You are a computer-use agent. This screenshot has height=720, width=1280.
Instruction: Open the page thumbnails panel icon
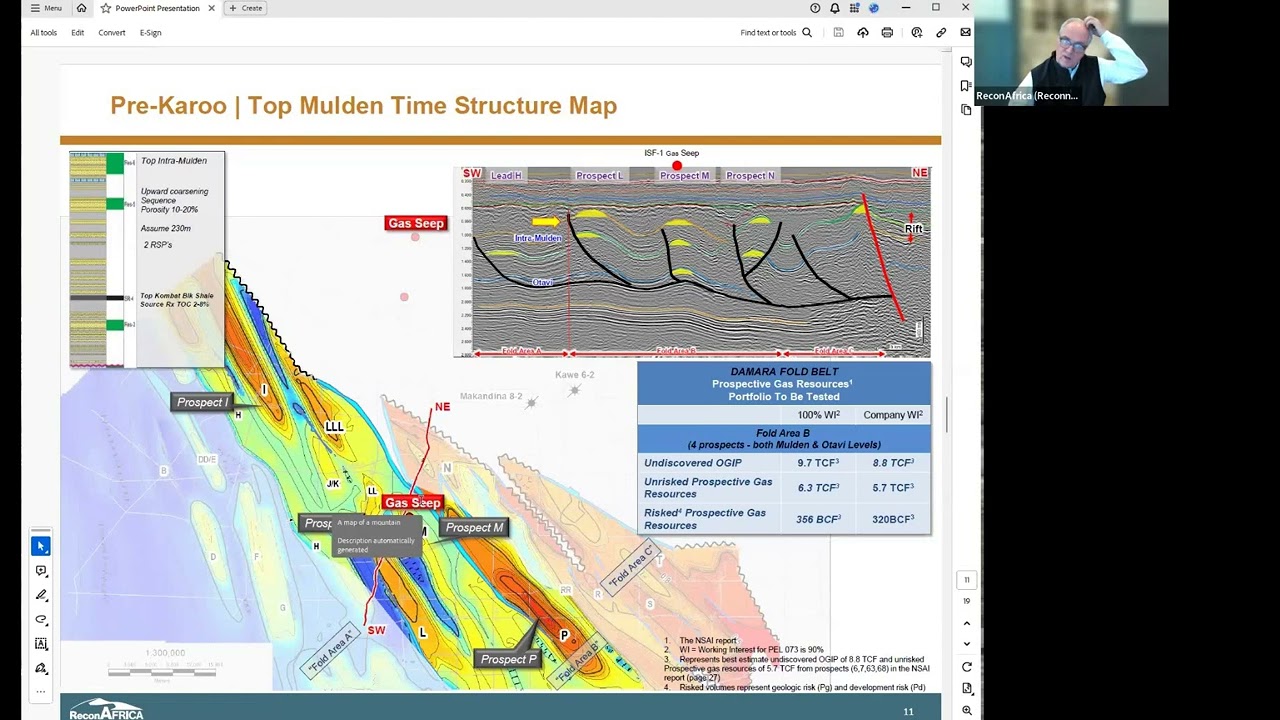pyautogui.click(x=966, y=109)
